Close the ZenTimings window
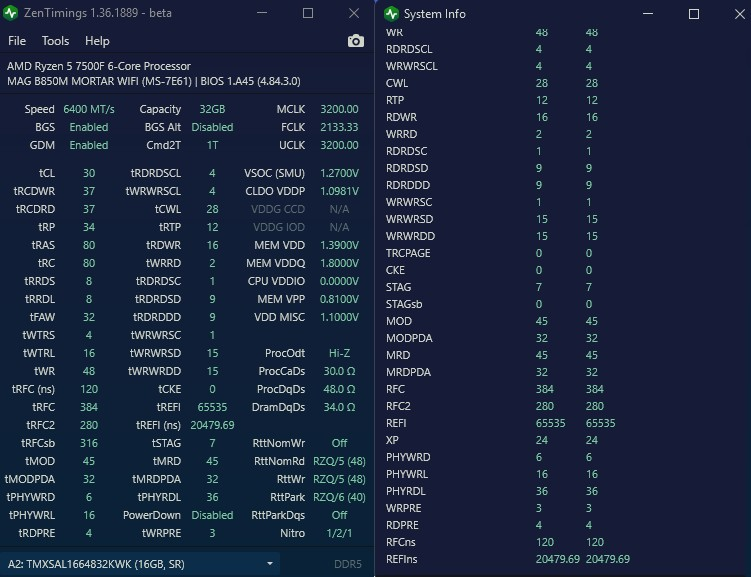Image resolution: width=751 pixels, height=577 pixels. click(x=354, y=13)
